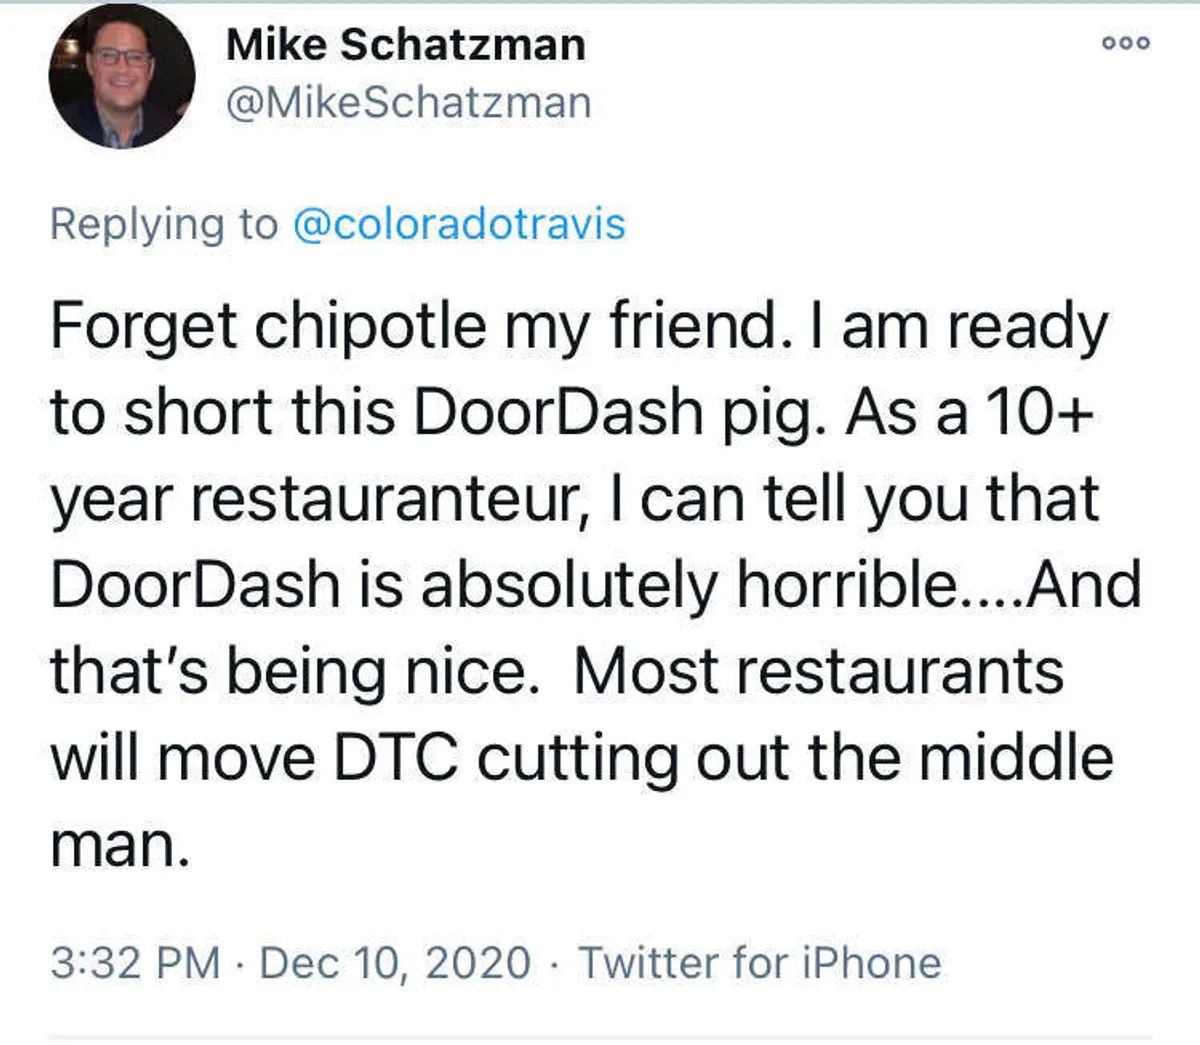The height and width of the screenshot is (1045, 1200).
Task: Click the word "absolutely" in the tweet
Action: pos(568,585)
